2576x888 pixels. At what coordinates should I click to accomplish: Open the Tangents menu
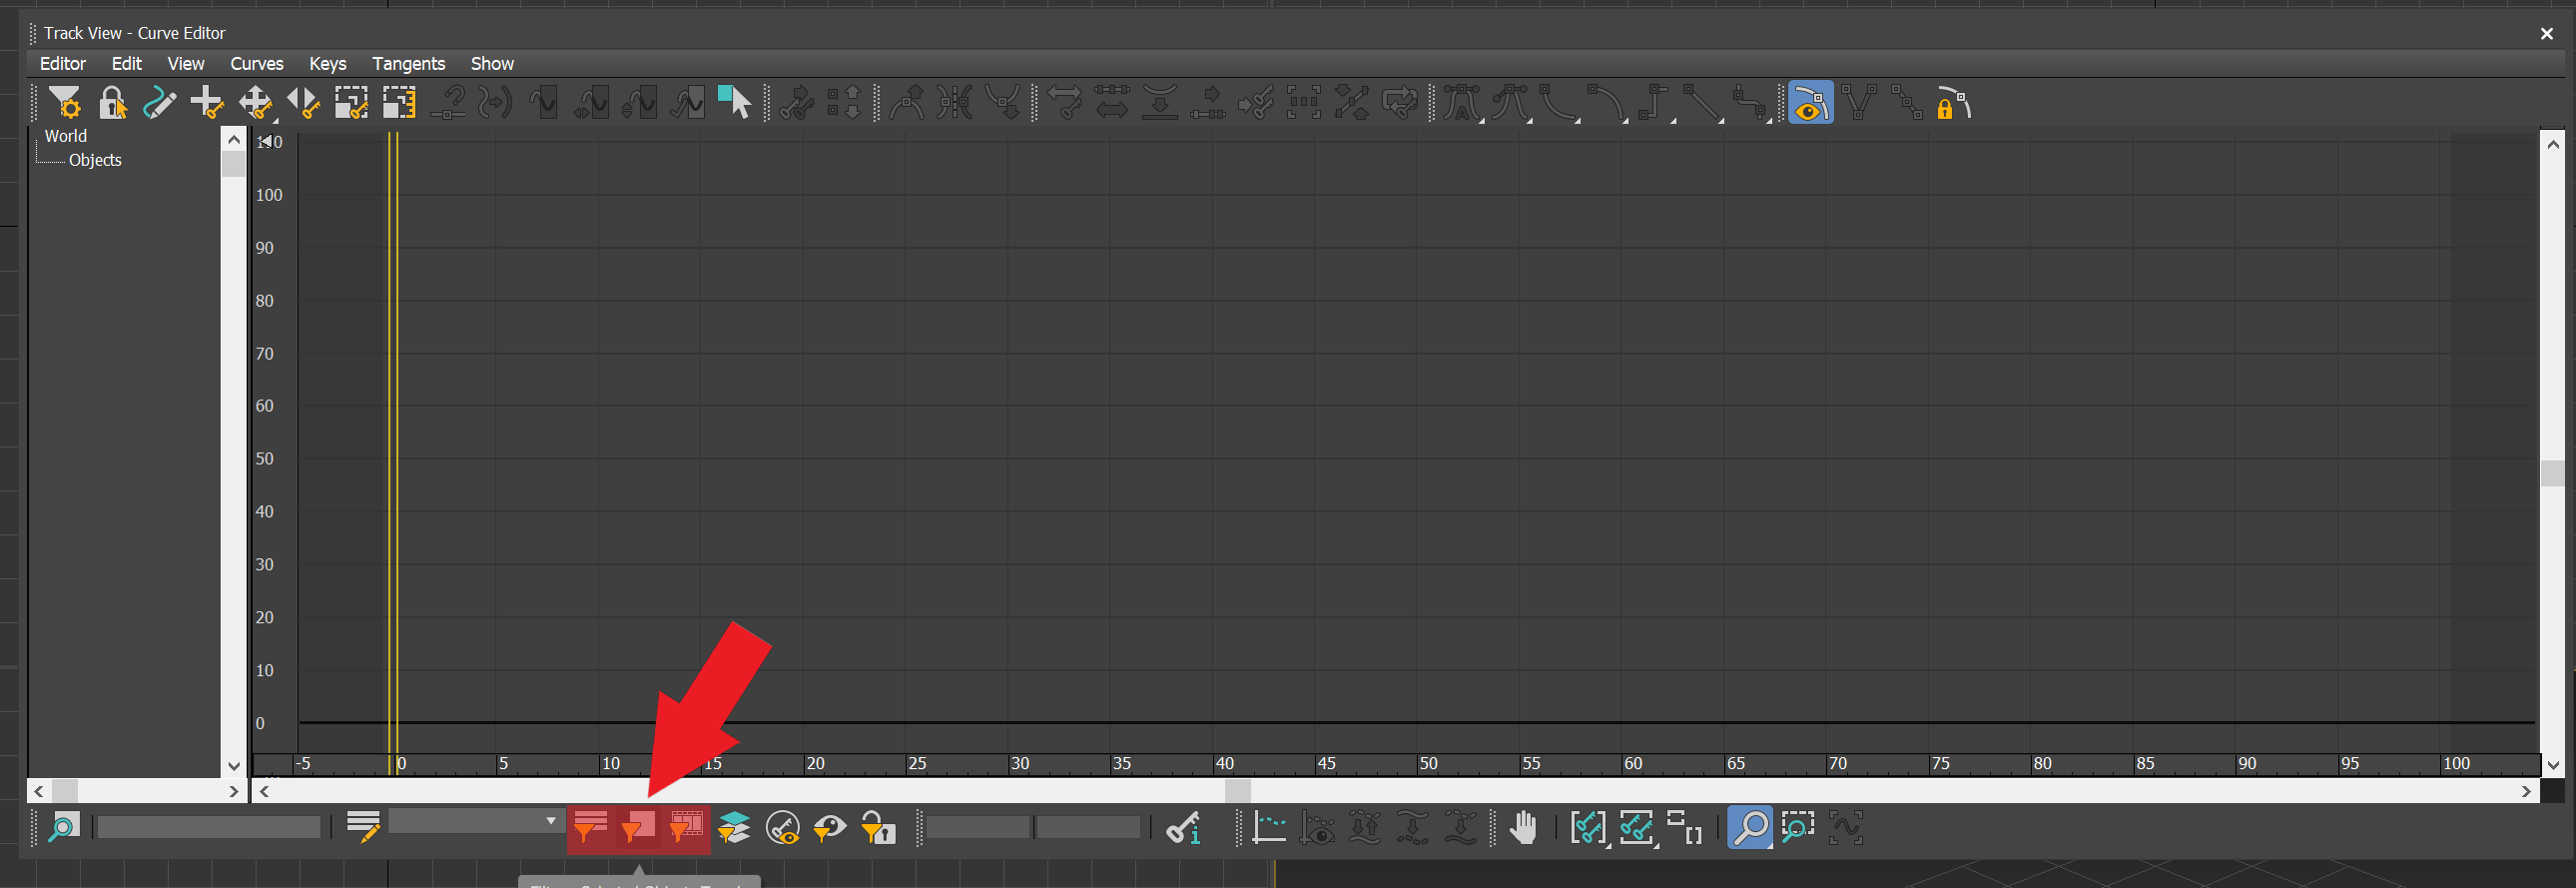pyautogui.click(x=408, y=63)
